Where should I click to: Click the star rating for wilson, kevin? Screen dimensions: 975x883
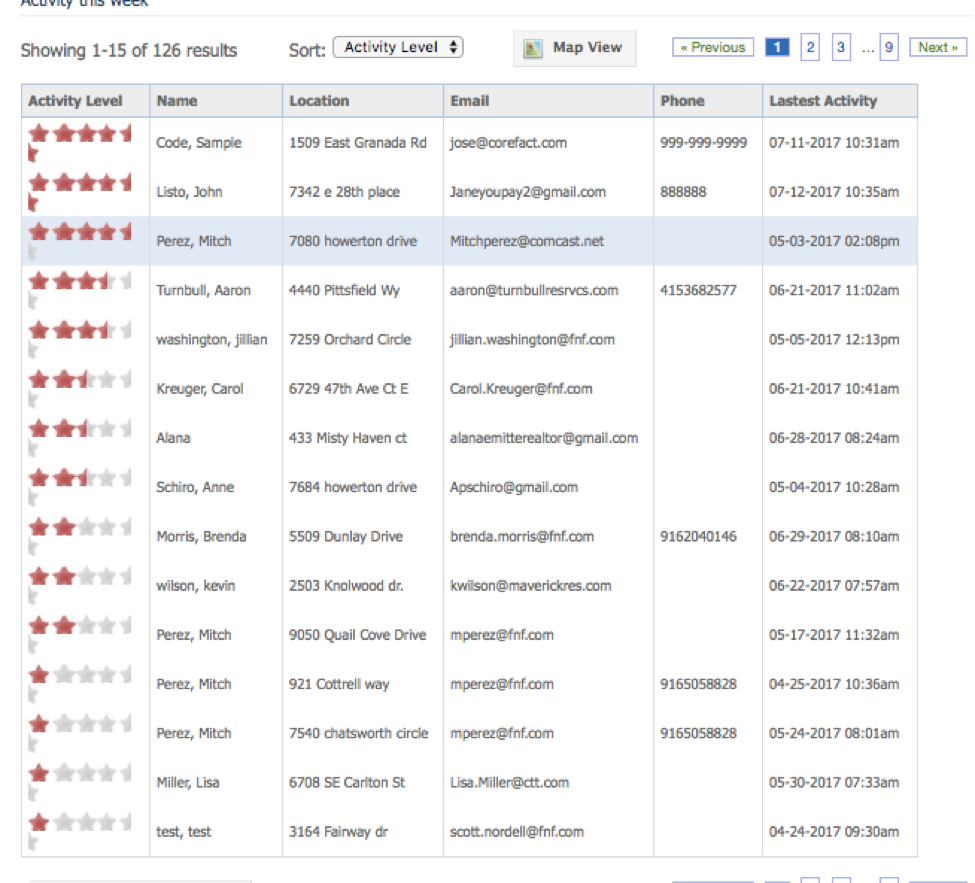point(80,585)
